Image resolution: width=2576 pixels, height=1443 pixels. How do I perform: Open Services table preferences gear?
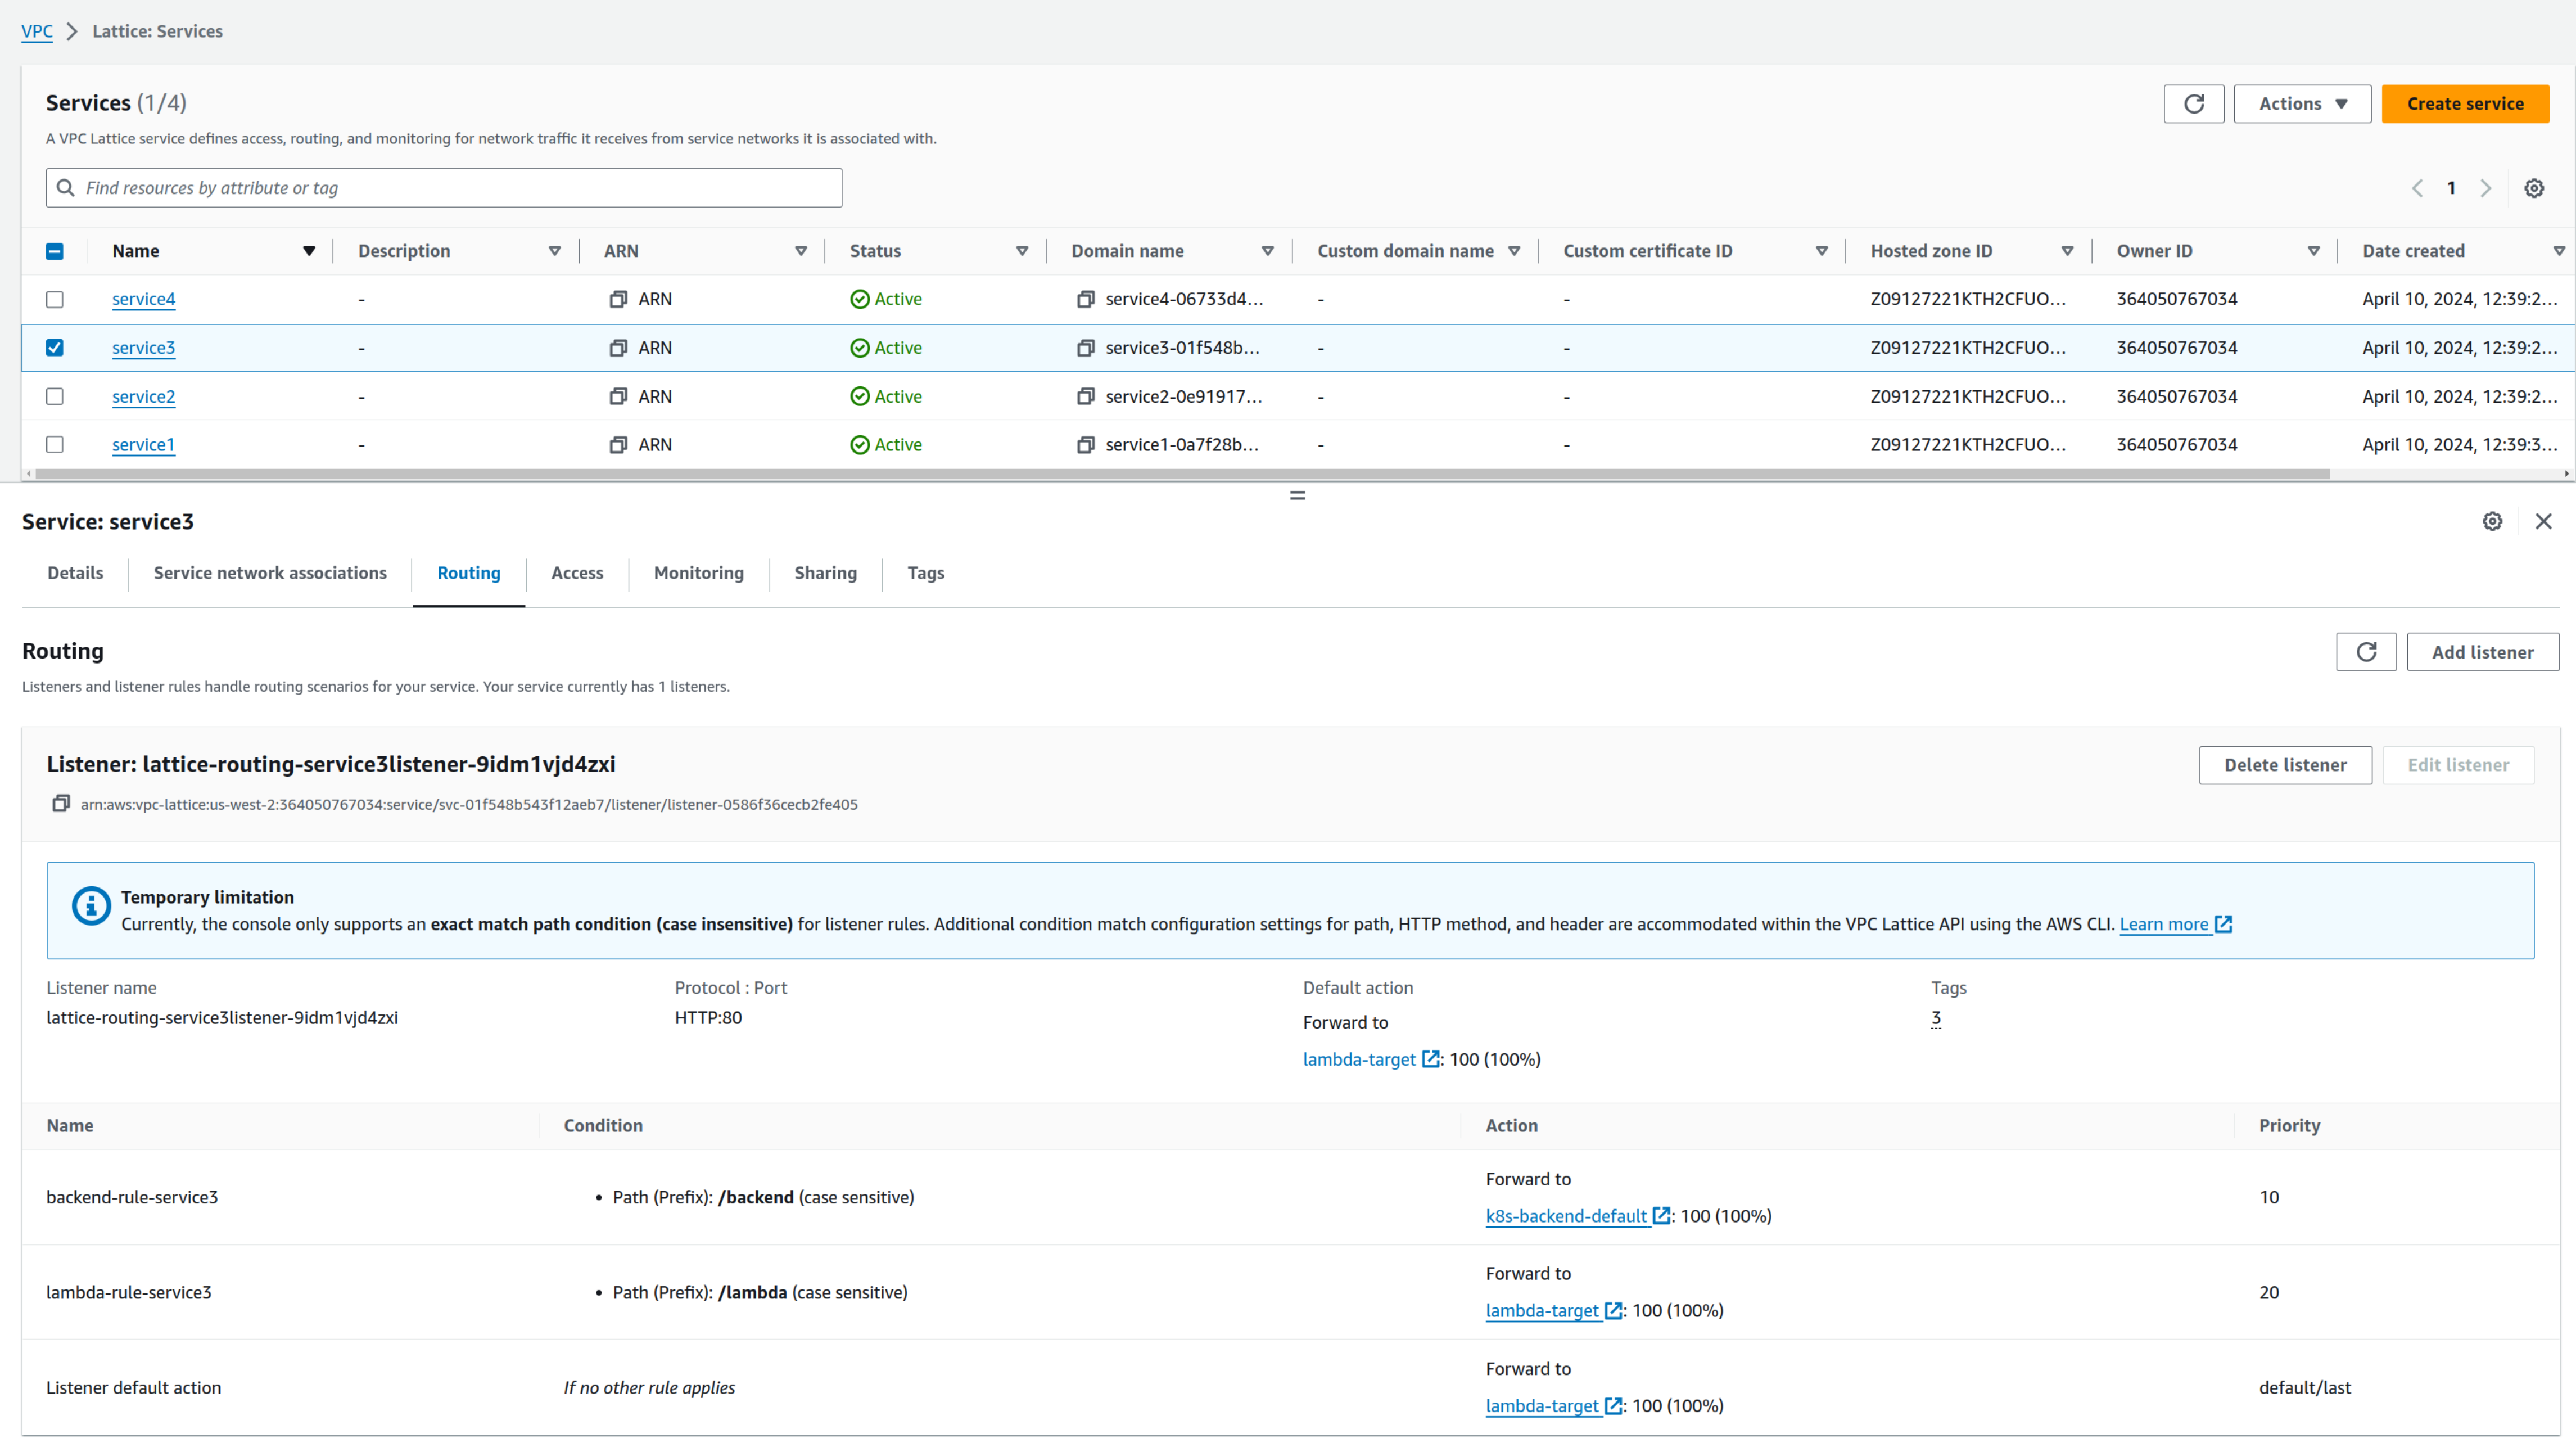pyautogui.click(x=2533, y=188)
